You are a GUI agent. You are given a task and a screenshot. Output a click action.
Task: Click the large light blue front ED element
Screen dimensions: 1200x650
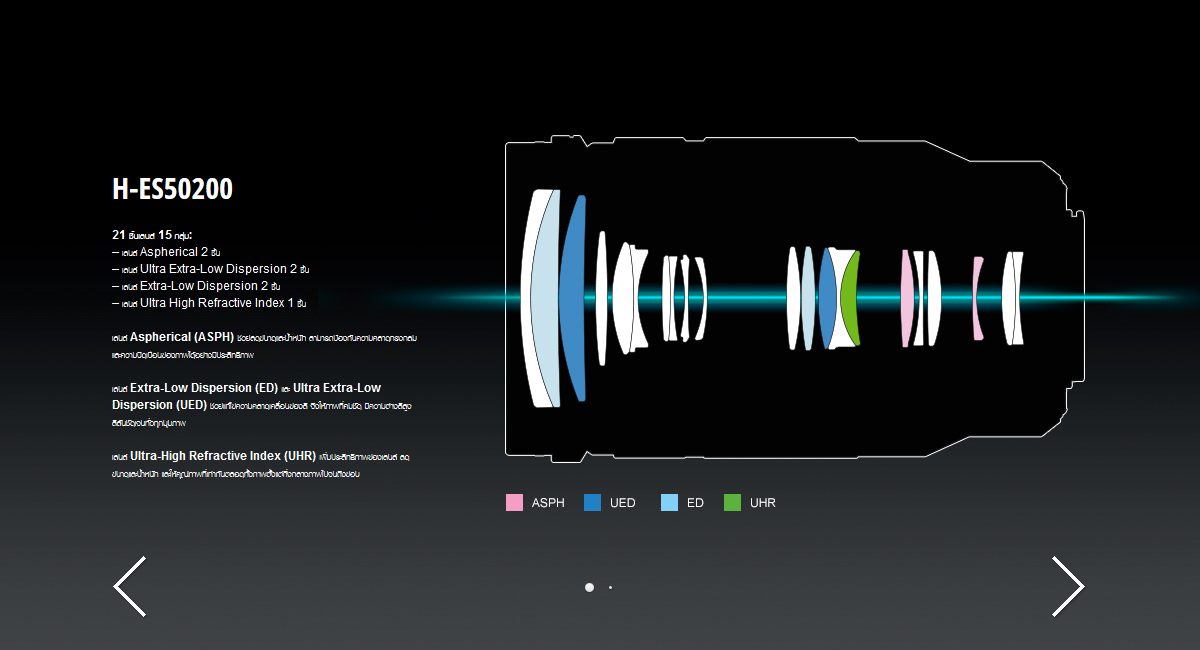click(541, 298)
